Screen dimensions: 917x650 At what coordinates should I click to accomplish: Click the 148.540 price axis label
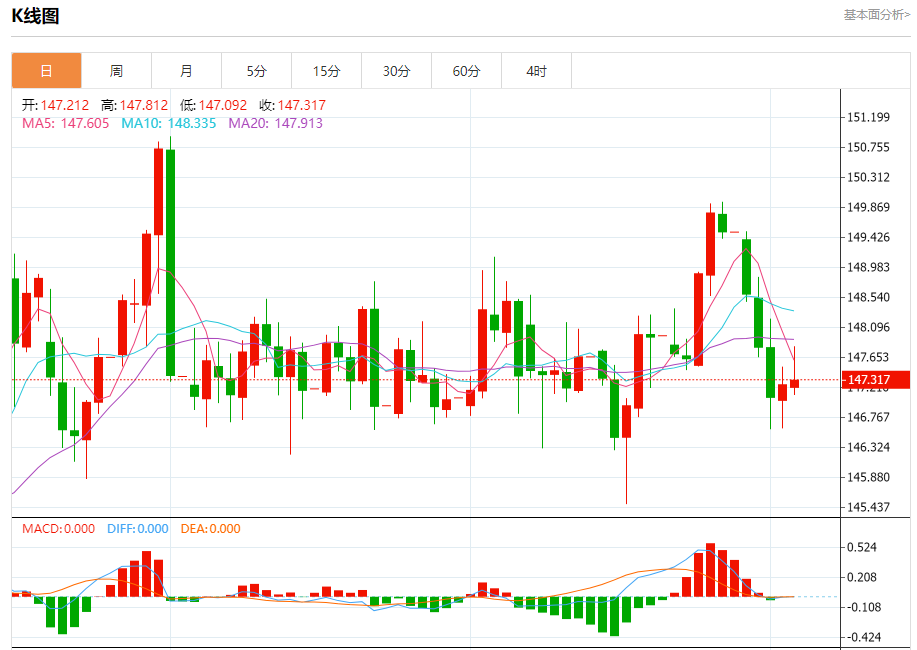(x=868, y=297)
